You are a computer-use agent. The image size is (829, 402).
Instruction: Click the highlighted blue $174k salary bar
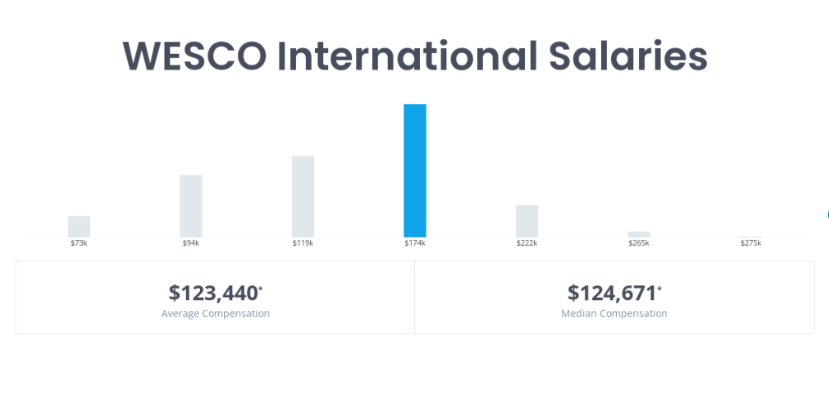point(415,170)
